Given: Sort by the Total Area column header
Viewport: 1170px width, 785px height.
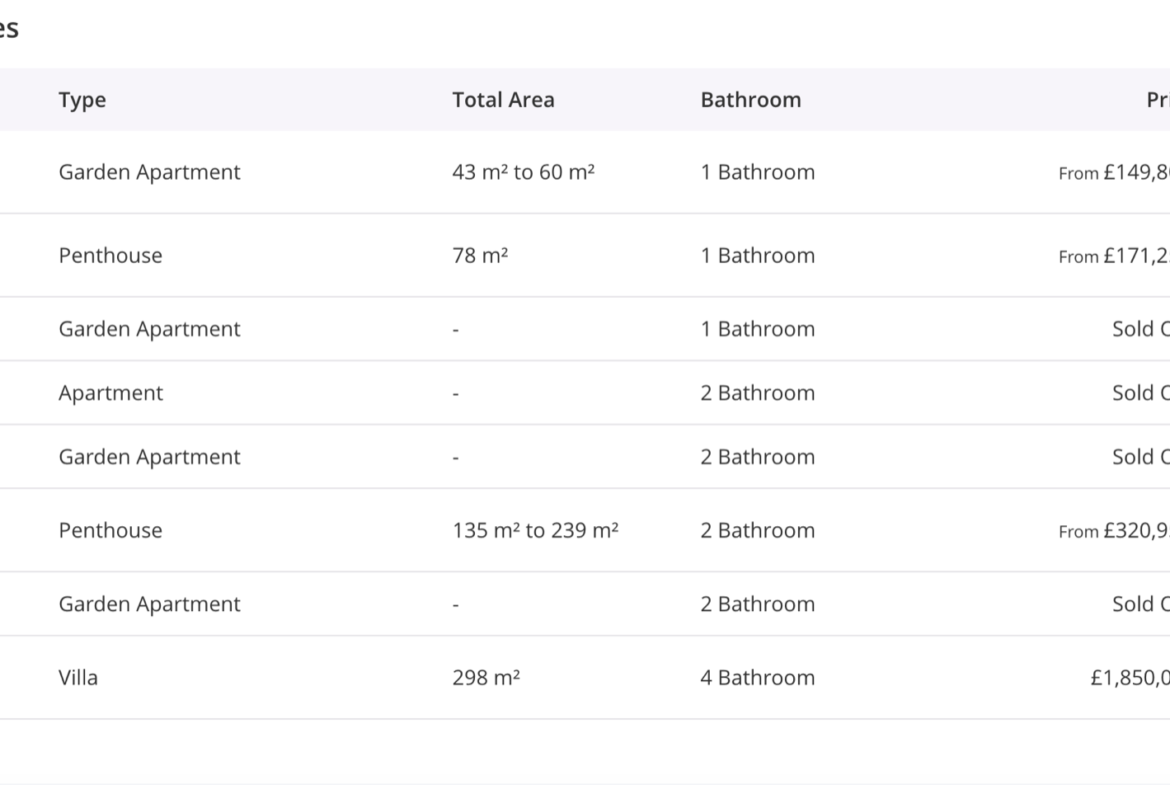Looking at the screenshot, I should 503,100.
